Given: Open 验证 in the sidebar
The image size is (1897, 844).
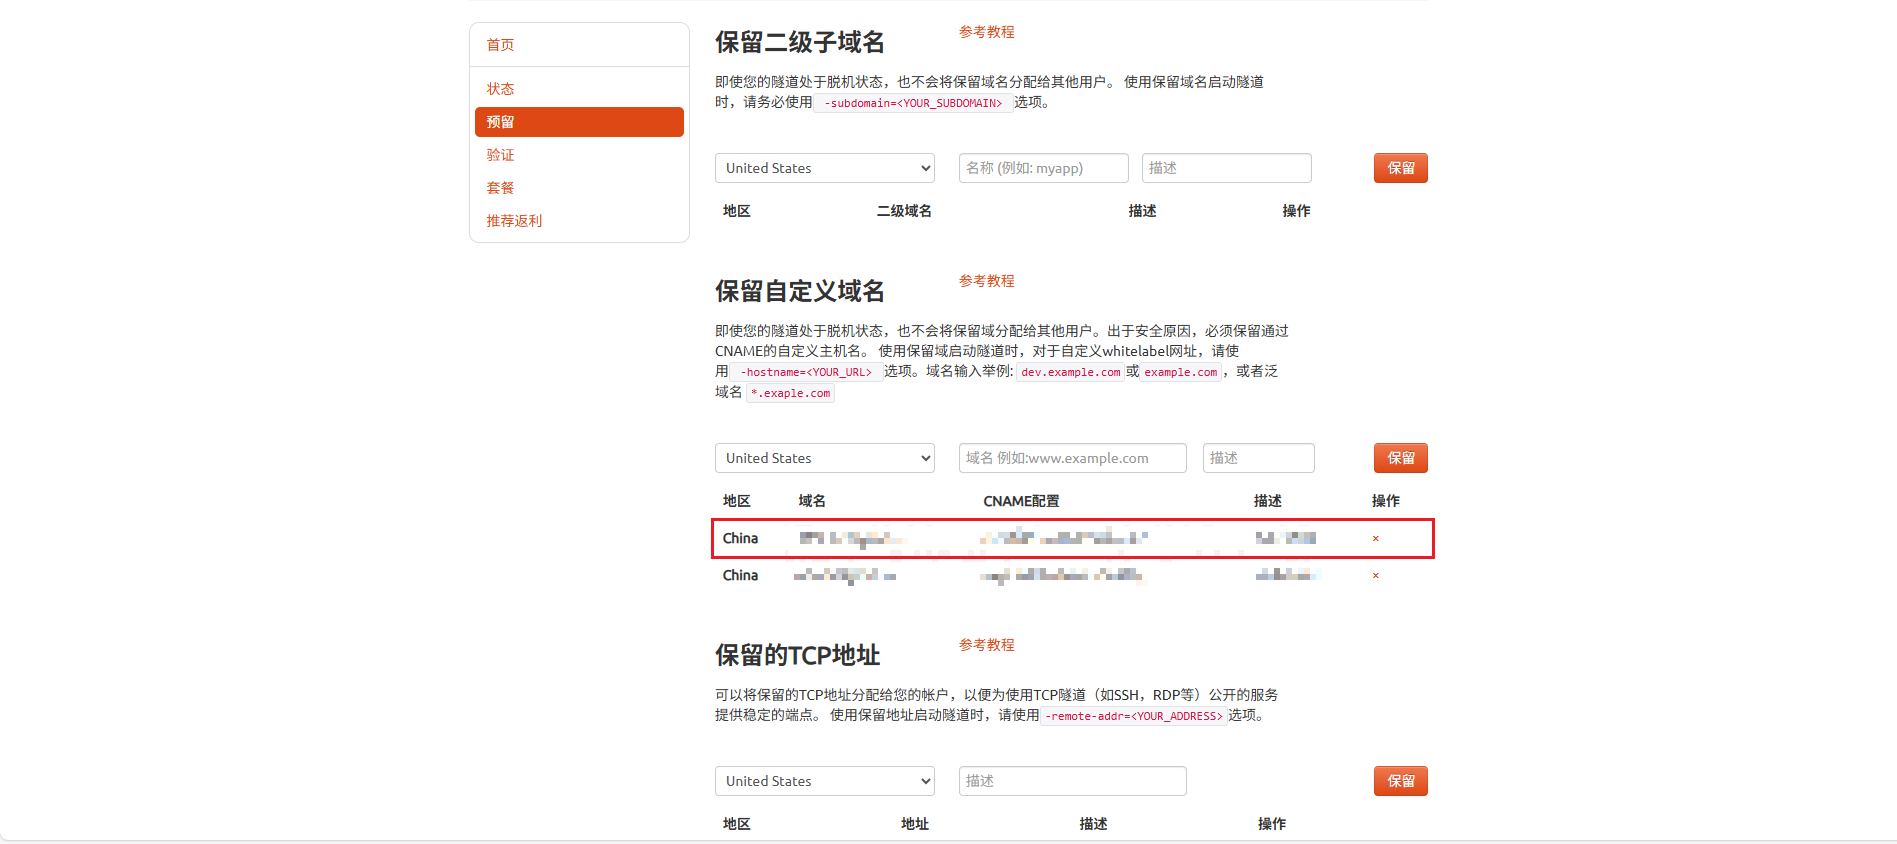Looking at the screenshot, I should point(501,155).
